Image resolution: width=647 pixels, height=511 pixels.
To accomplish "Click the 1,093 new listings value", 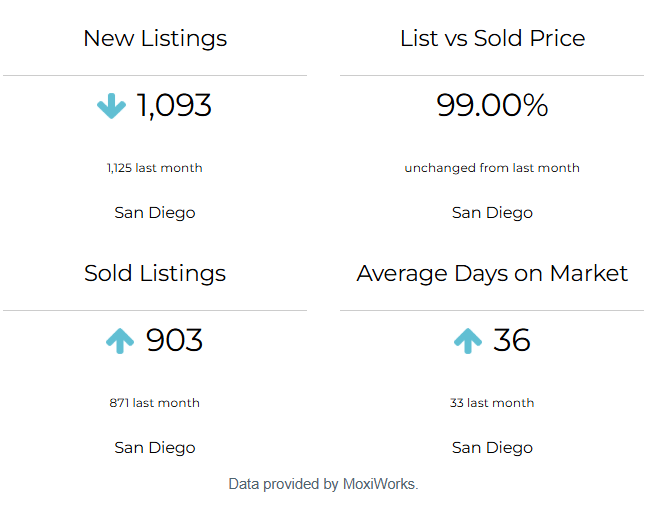I will point(174,106).
